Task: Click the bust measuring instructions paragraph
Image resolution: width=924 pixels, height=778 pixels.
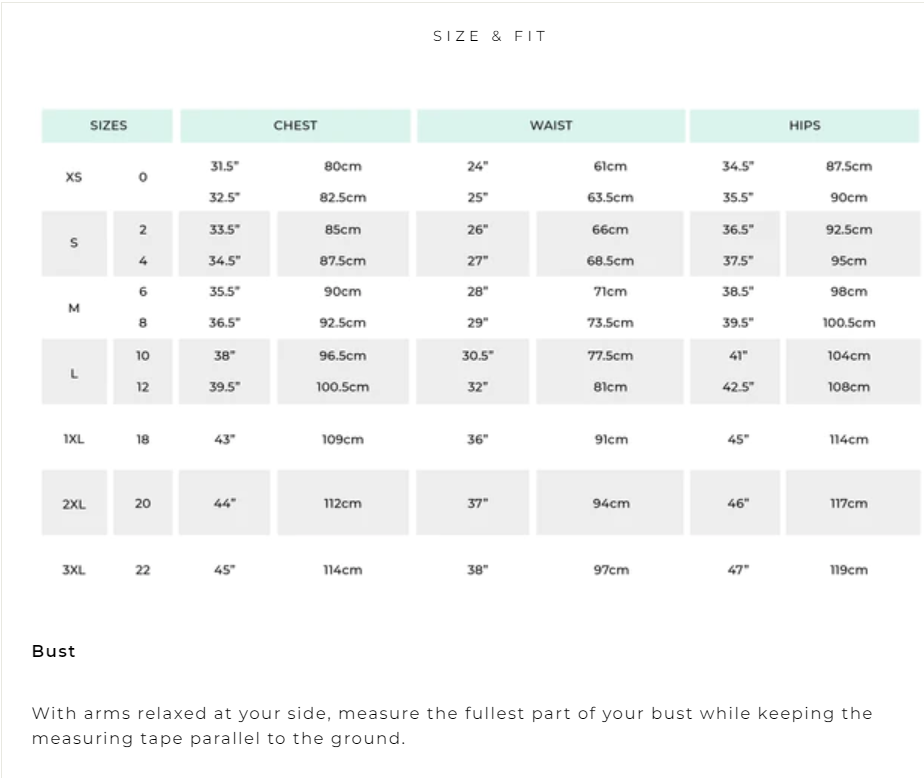Action: (x=452, y=726)
